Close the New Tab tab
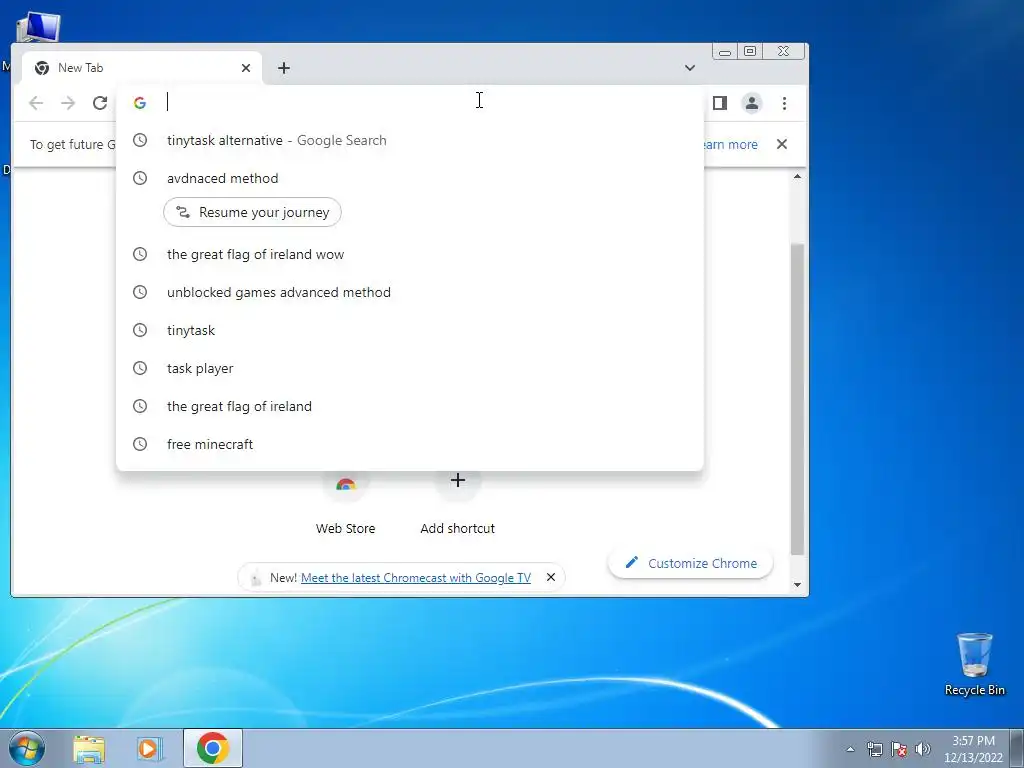Image resolution: width=1024 pixels, height=768 pixels. pos(246,68)
